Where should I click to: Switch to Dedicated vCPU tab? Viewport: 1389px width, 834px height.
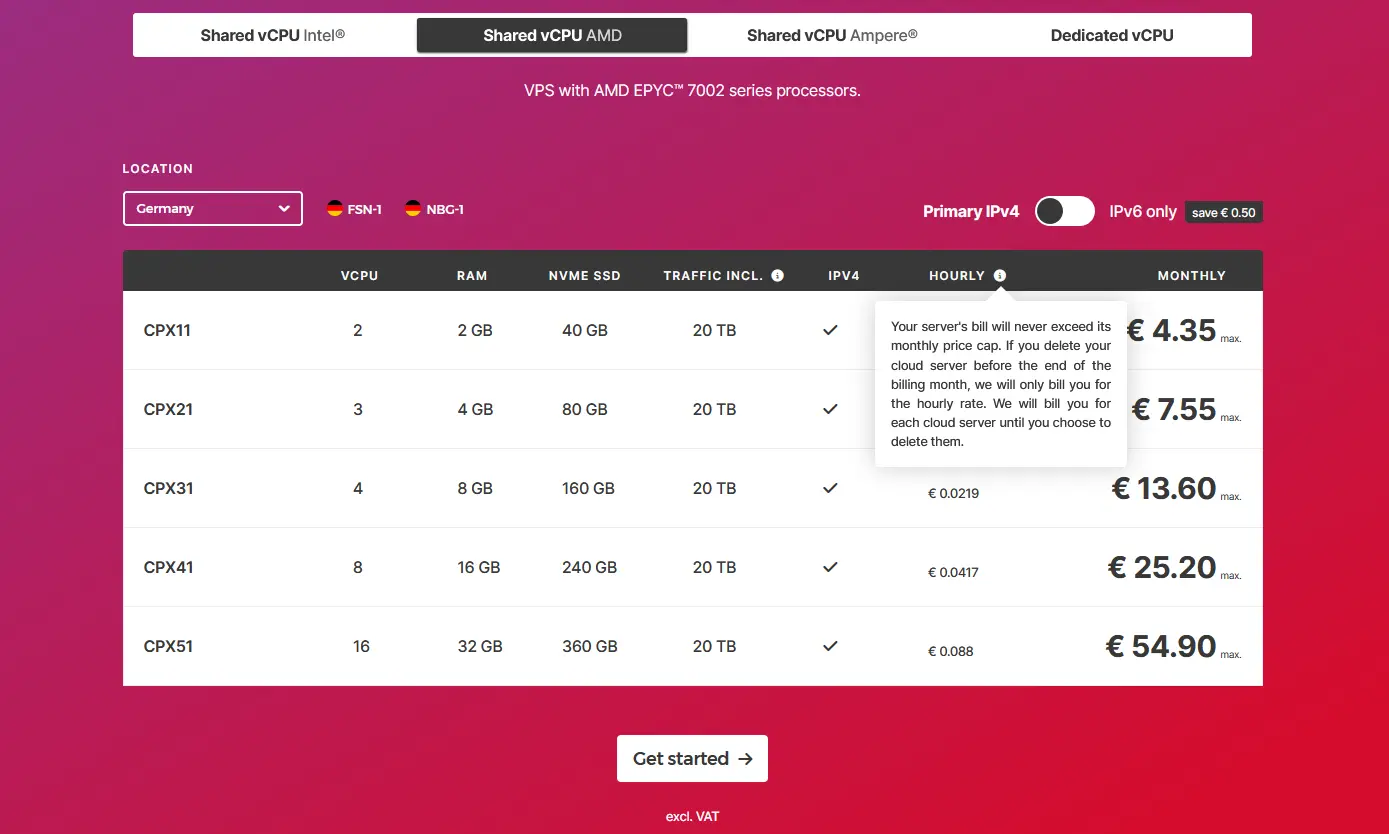click(x=1112, y=35)
